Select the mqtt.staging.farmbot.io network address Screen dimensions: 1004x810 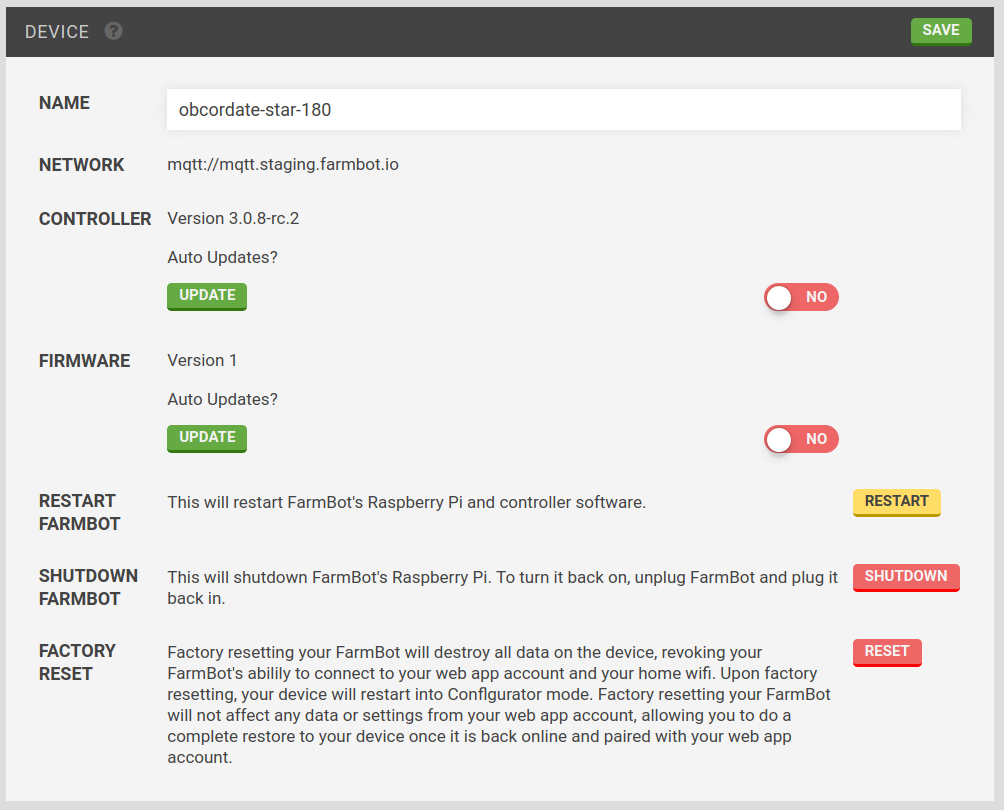point(283,165)
